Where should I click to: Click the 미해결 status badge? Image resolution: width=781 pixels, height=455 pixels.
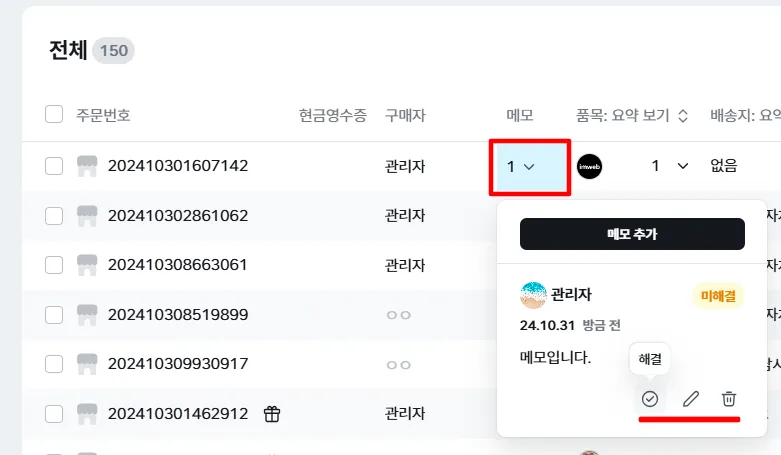719,295
